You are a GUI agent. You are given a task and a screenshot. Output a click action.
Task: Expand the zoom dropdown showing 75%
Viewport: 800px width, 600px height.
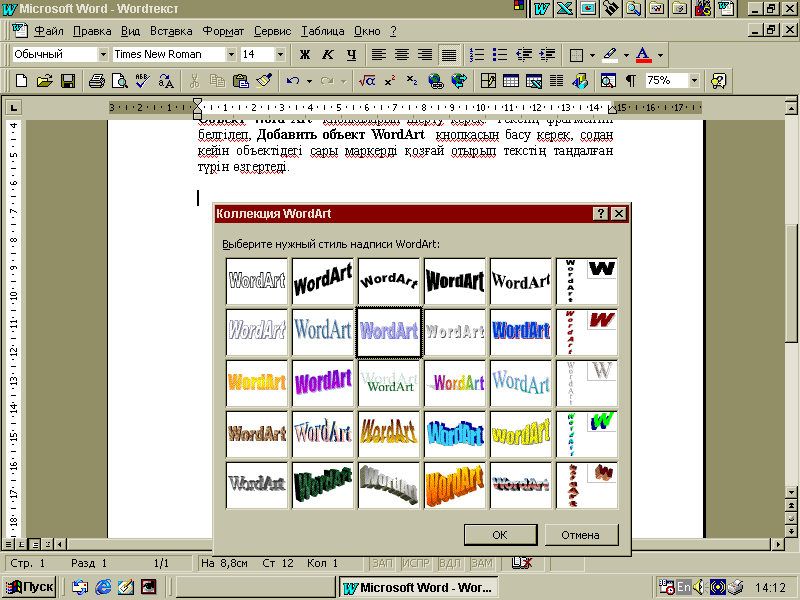pyautogui.click(x=694, y=81)
